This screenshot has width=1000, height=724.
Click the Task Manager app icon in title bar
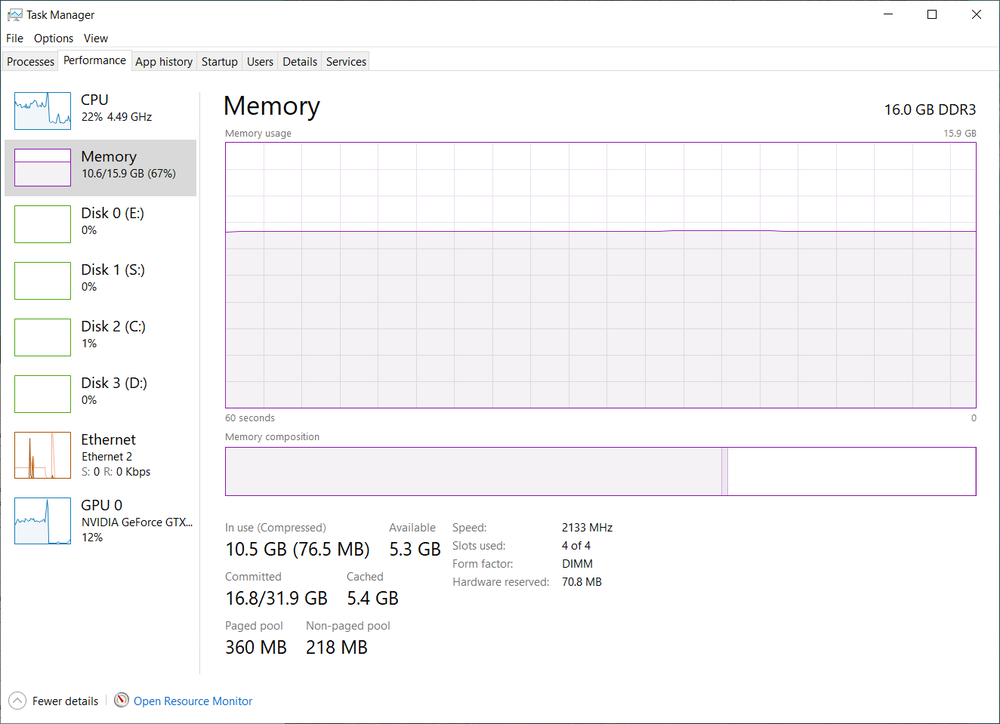coord(14,15)
